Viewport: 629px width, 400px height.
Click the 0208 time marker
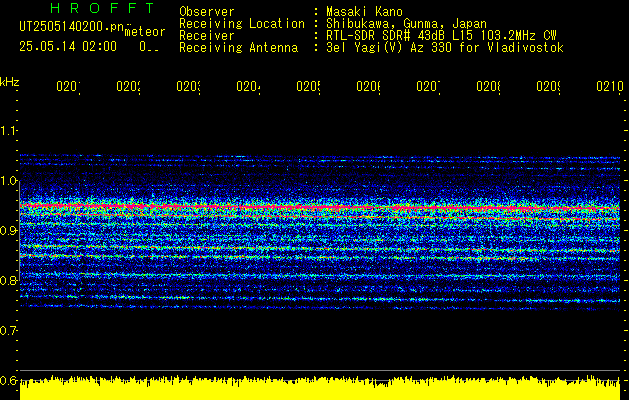coord(489,86)
